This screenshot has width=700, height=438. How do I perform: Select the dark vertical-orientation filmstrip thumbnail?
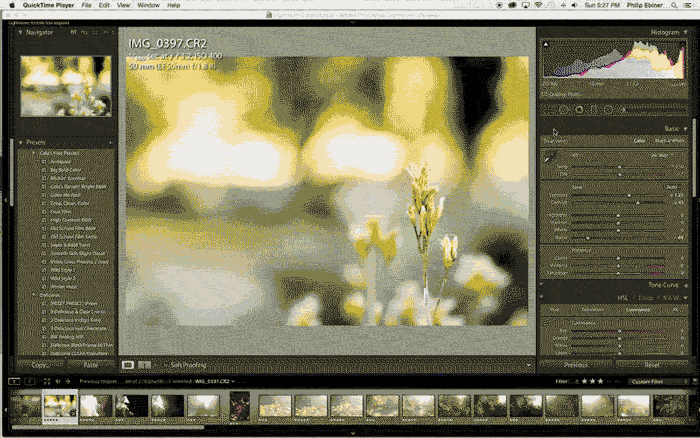240,406
